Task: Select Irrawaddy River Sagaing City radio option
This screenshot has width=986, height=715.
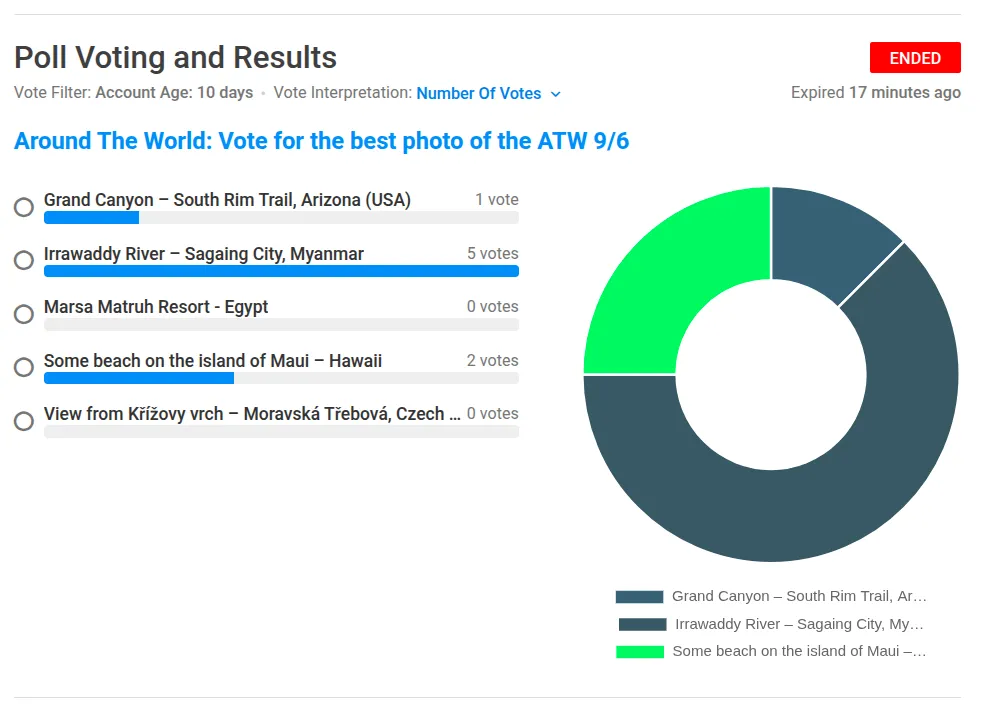Action: point(24,260)
